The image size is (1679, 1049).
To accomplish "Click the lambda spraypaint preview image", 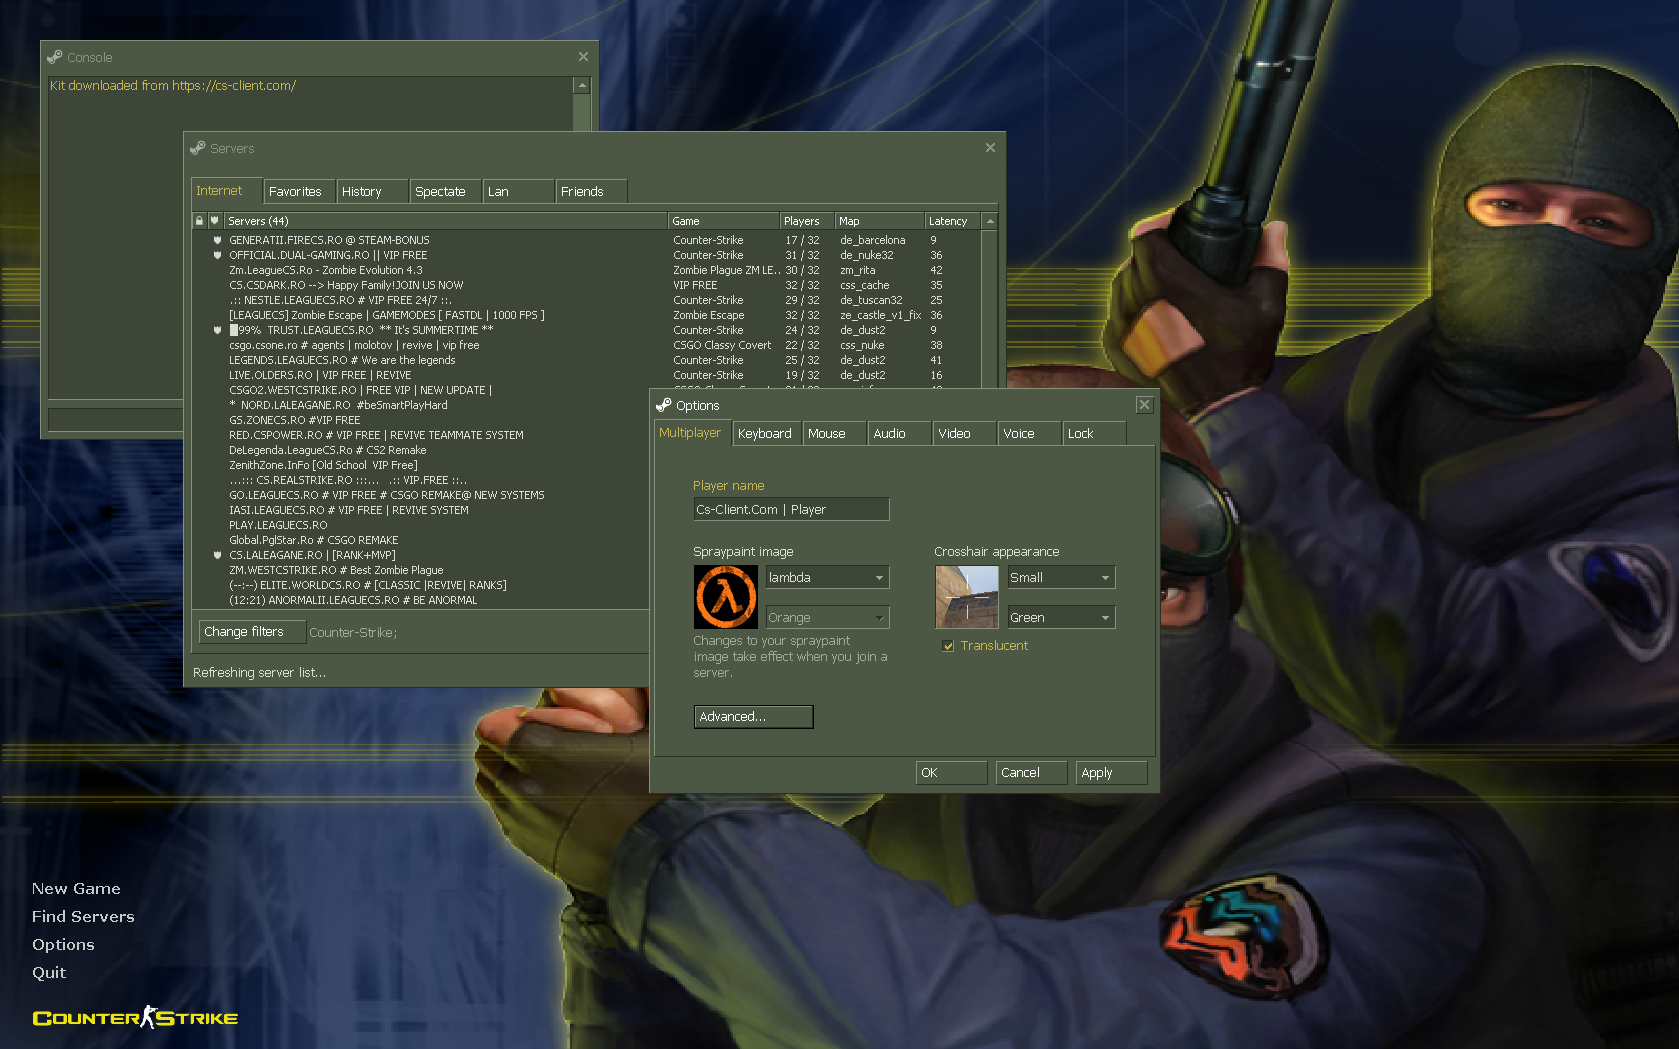I will pos(725,597).
